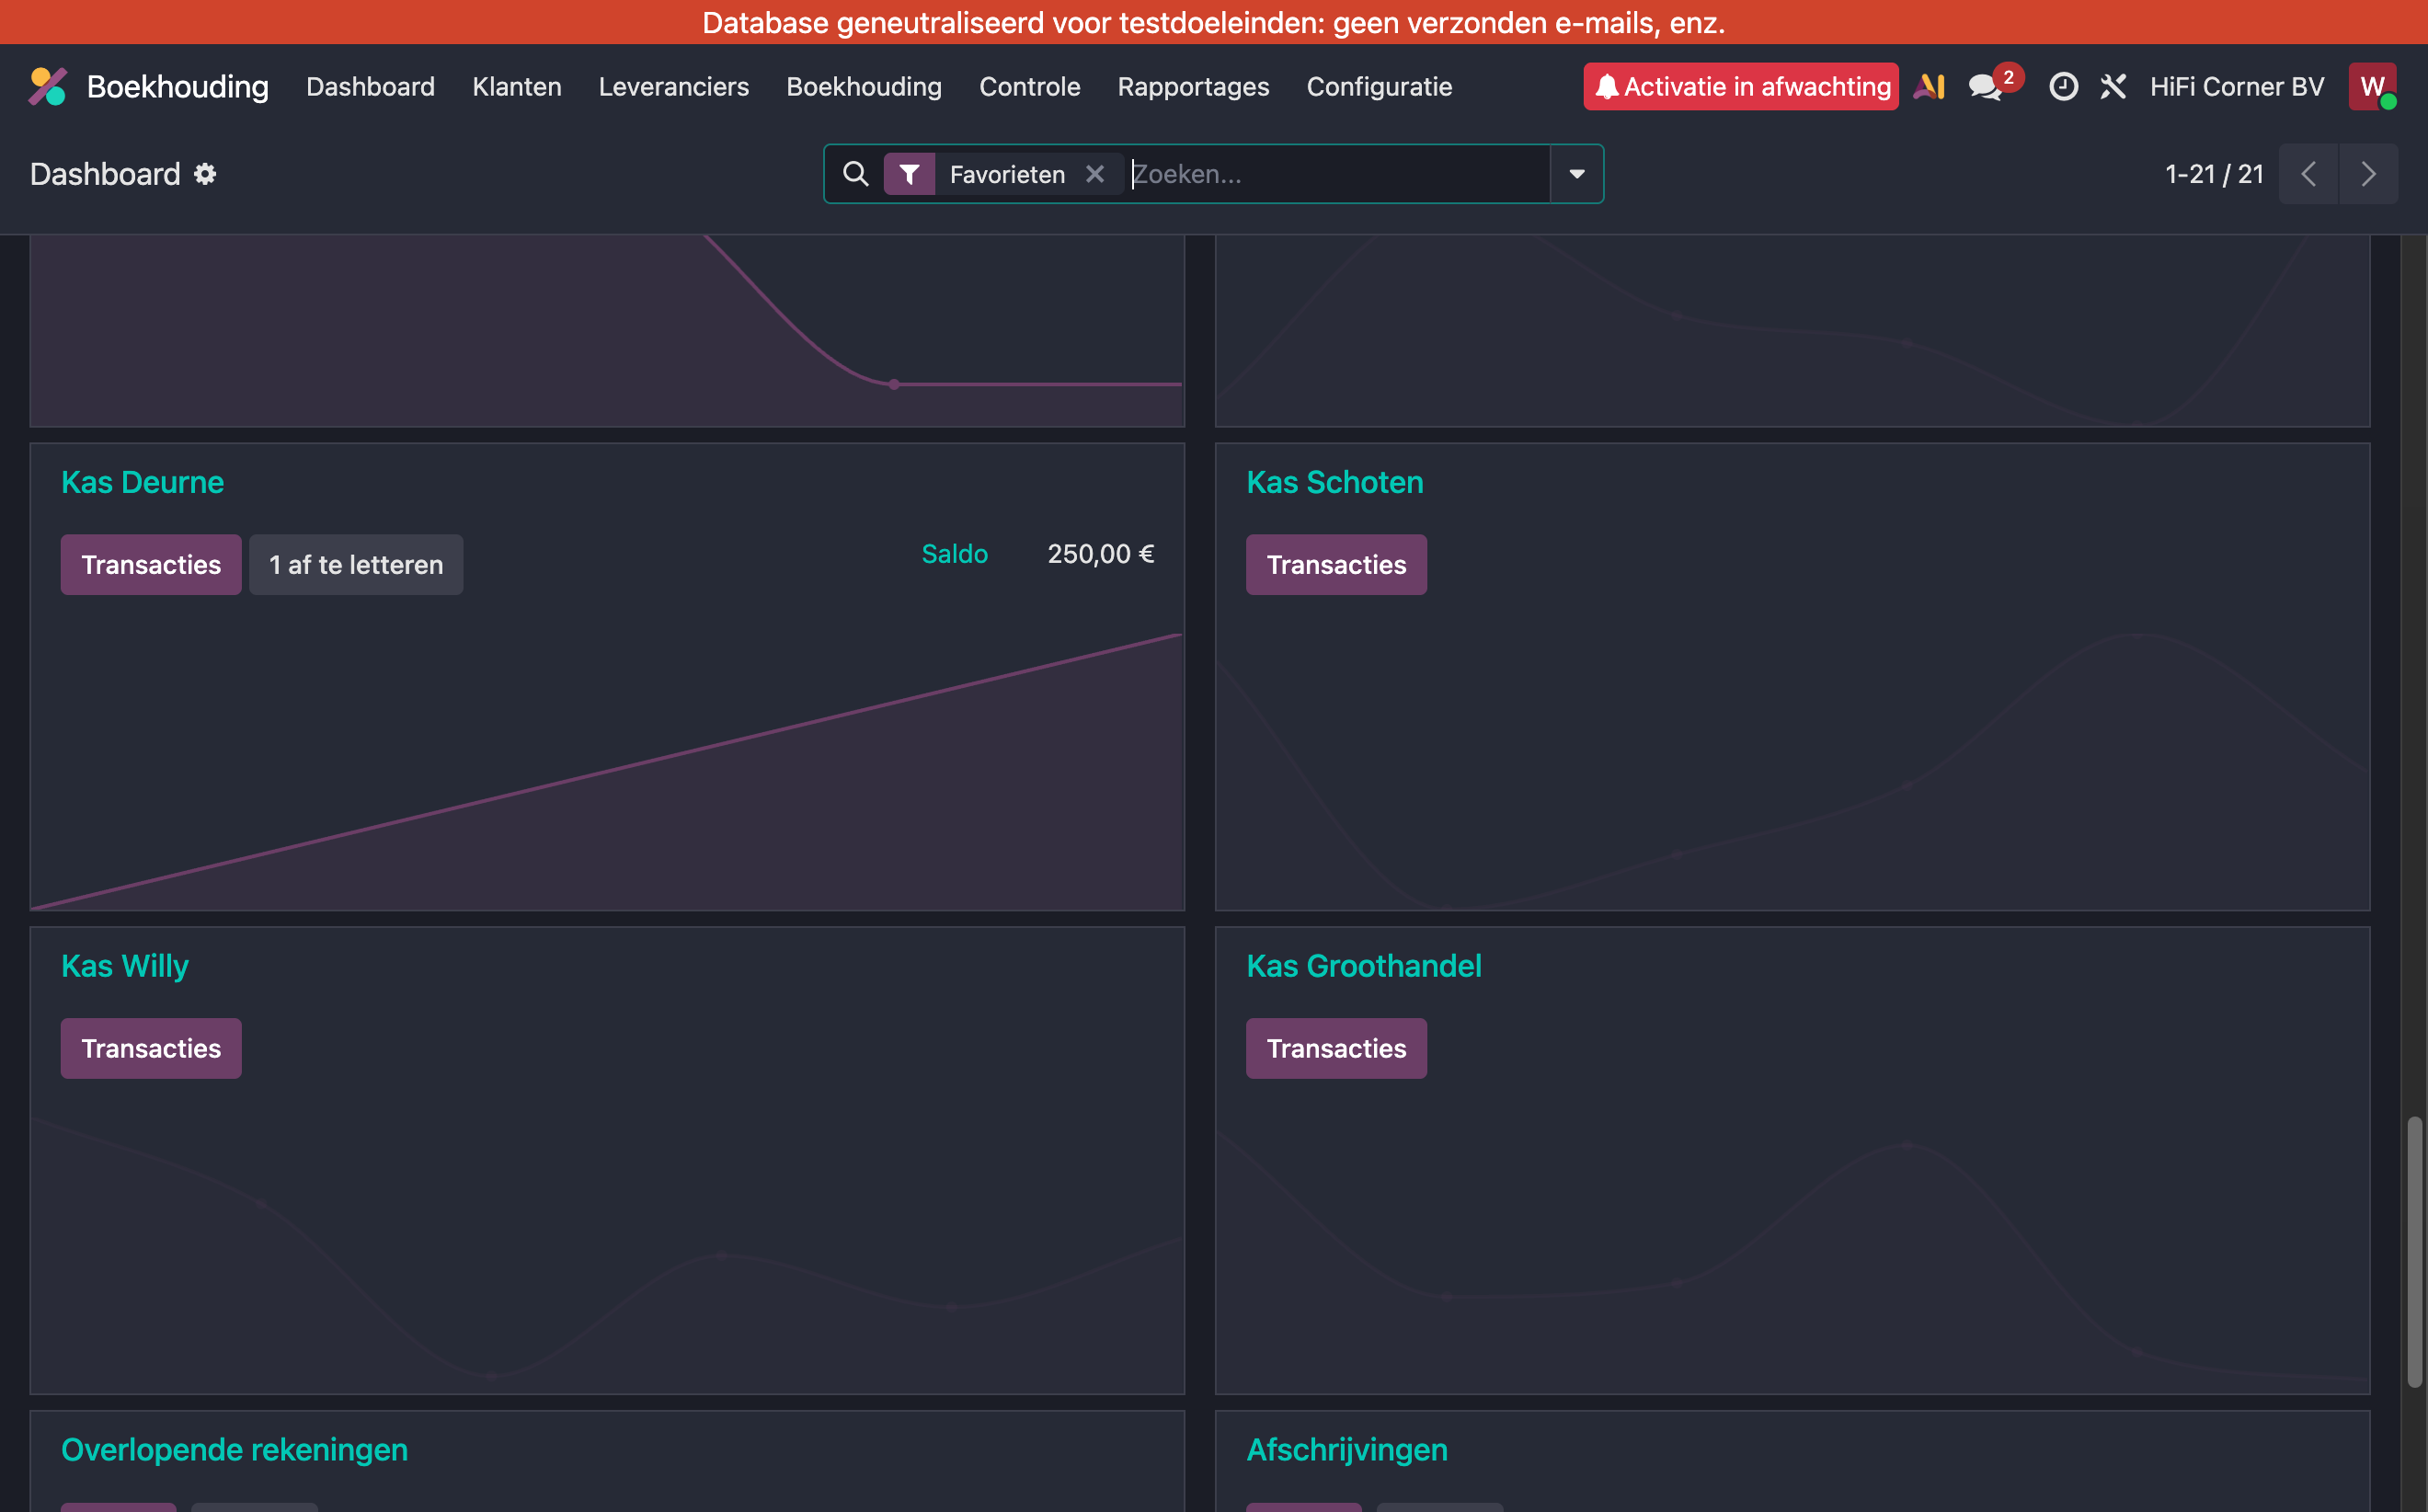Open the HiFi Corner BV company switcher
Image resolution: width=2428 pixels, height=1512 pixels.
click(2237, 87)
